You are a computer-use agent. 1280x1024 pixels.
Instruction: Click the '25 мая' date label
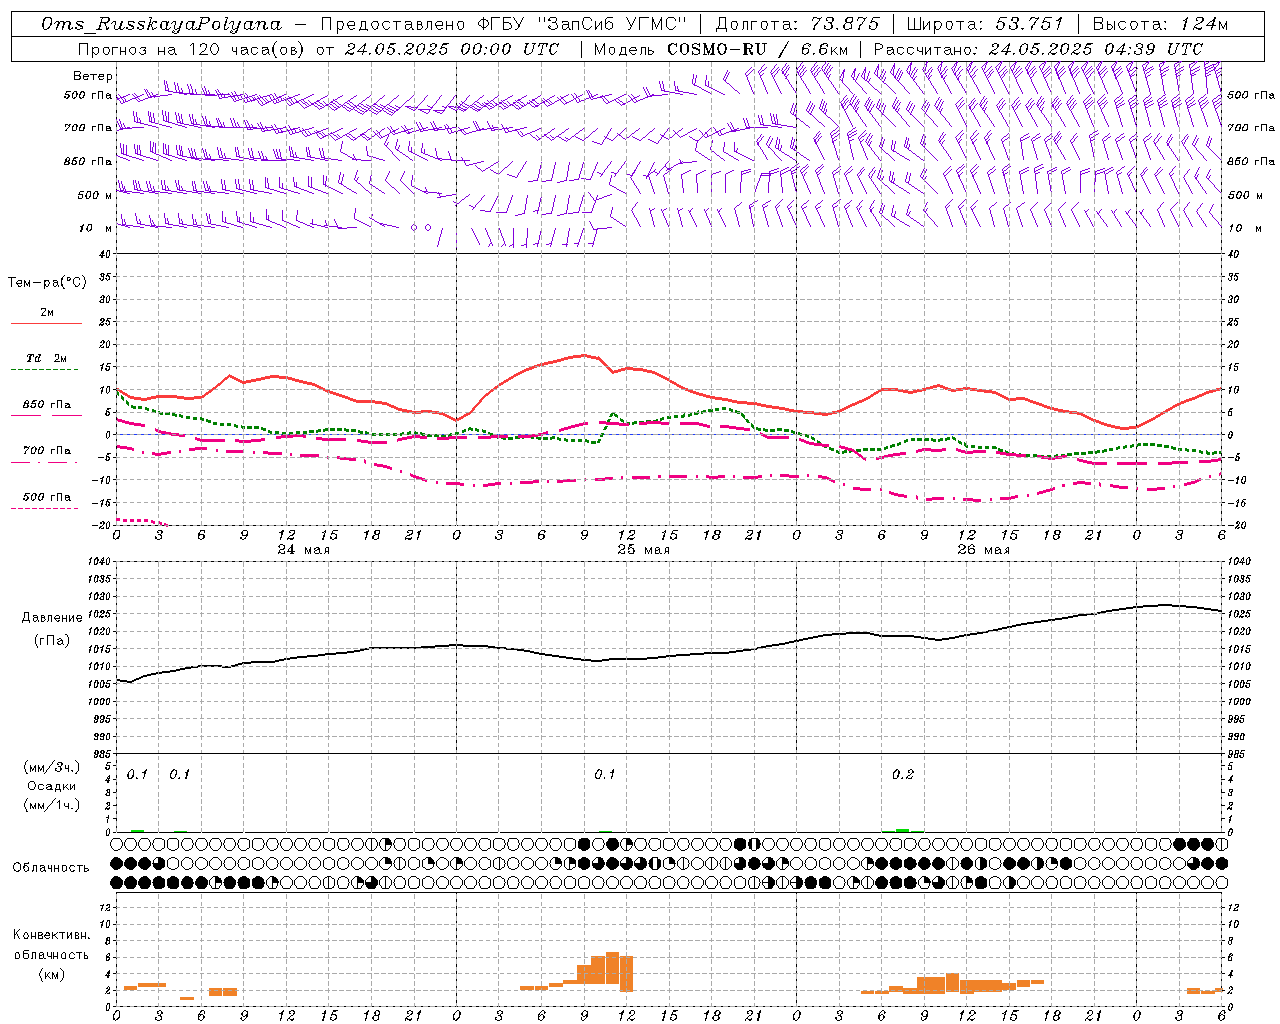pos(643,550)
